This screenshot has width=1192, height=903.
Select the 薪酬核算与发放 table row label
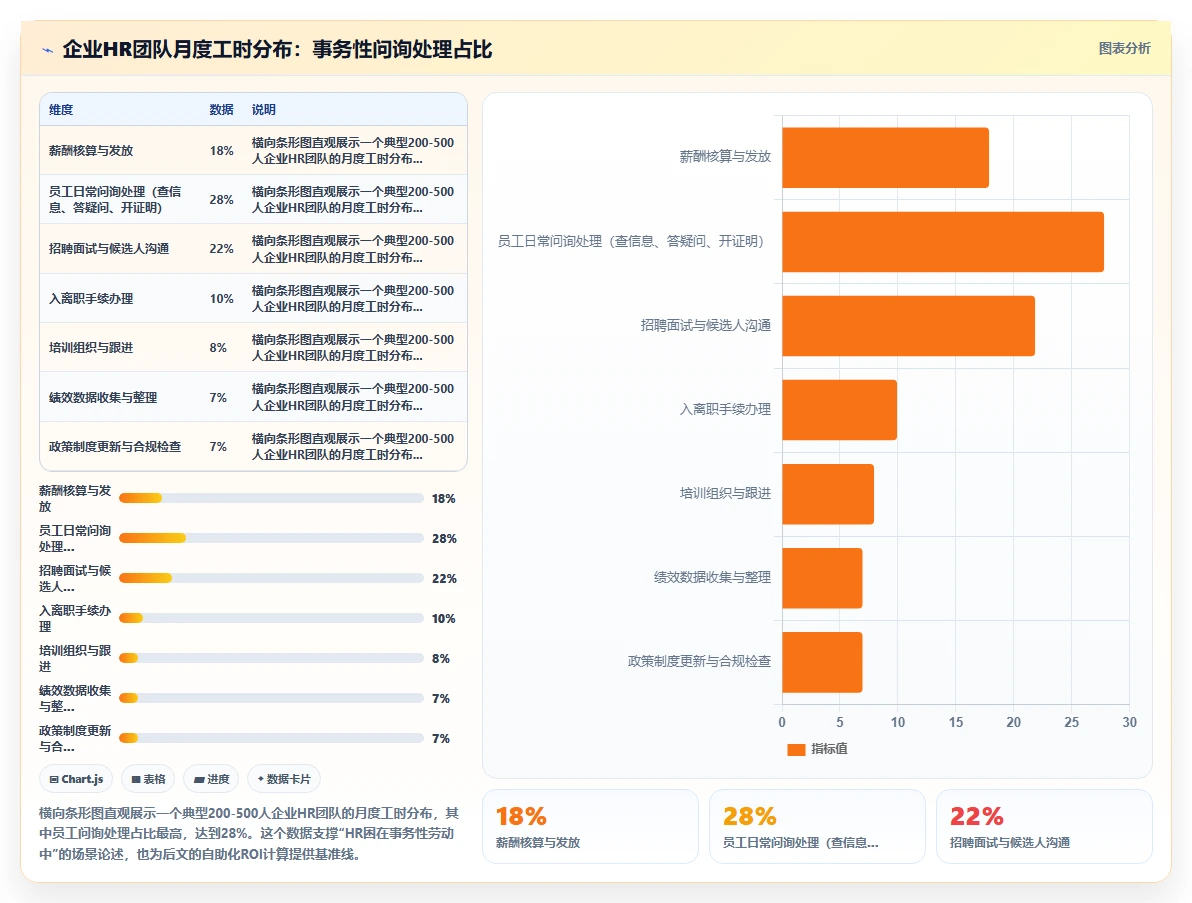coord(91,150)
